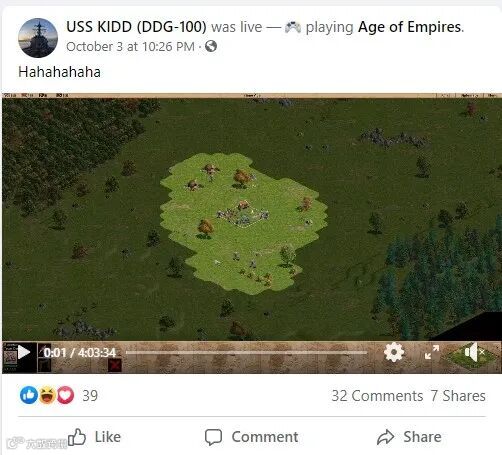Click the public globe privacy icon
Viewport: 502px width, 455px height.
coord(211,46)
